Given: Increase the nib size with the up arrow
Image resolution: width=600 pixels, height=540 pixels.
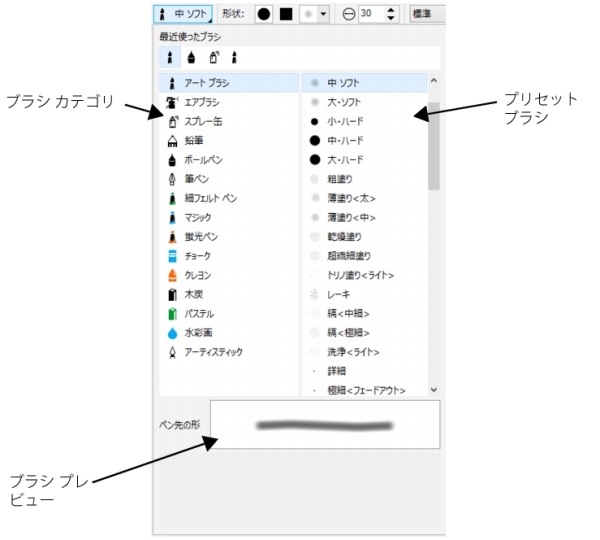Looking at the screenshot, I should [x=391, y=11].
